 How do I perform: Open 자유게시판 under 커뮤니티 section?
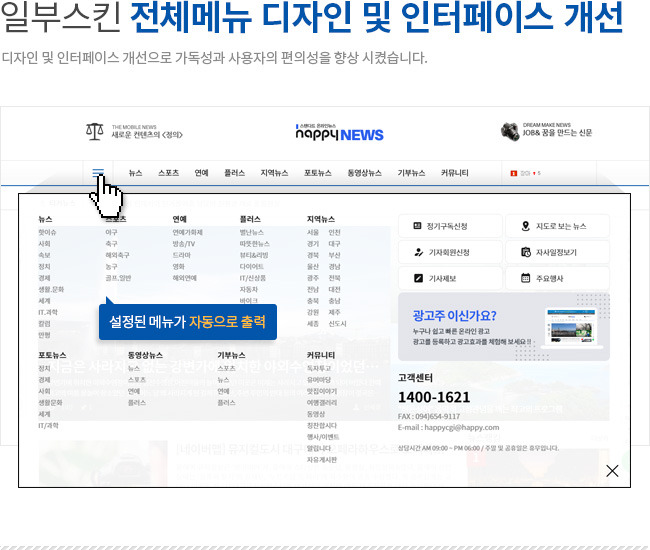pyautogui.click(x=322, y=460)
